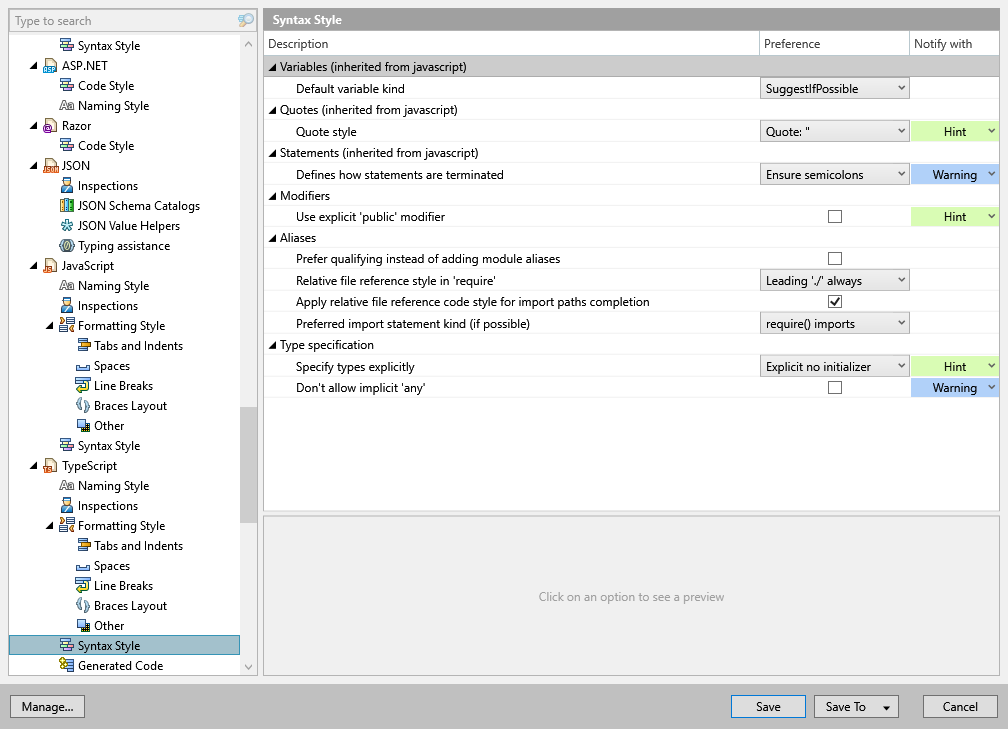The image size is (1008, 729).
Task: Open the require() imports dropdown
Action: click(x=834, y=322)
